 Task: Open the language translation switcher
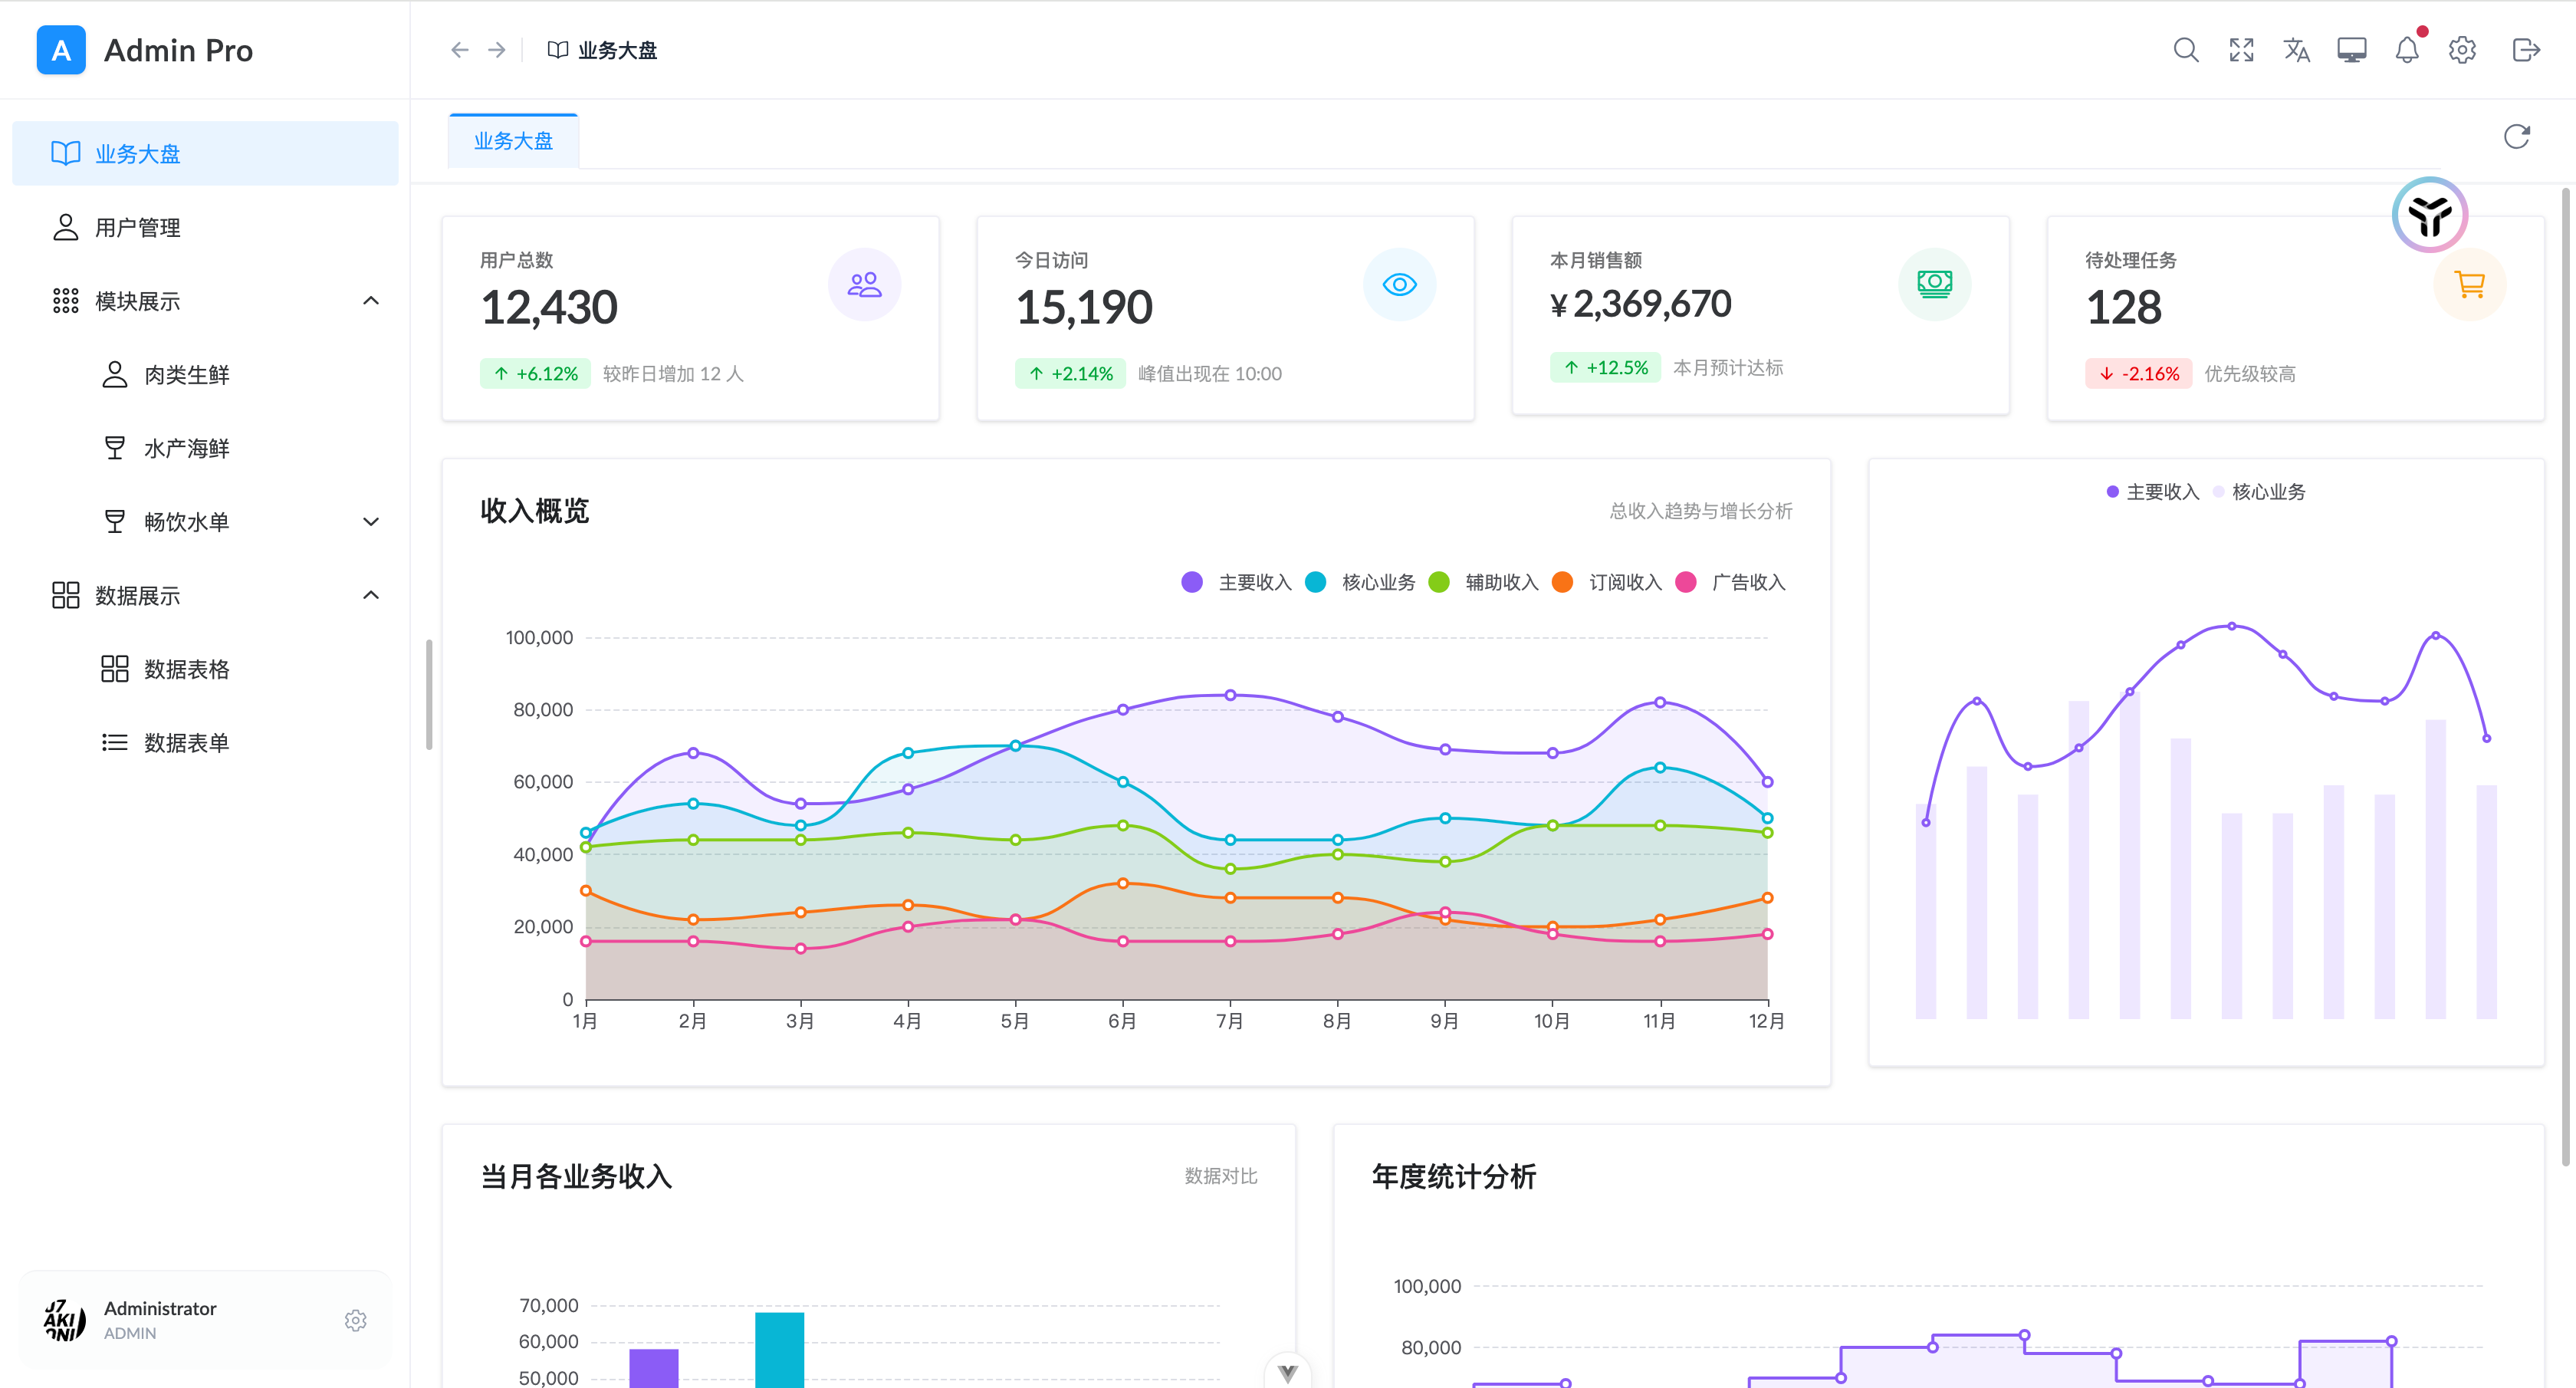tap(2297, 50)
